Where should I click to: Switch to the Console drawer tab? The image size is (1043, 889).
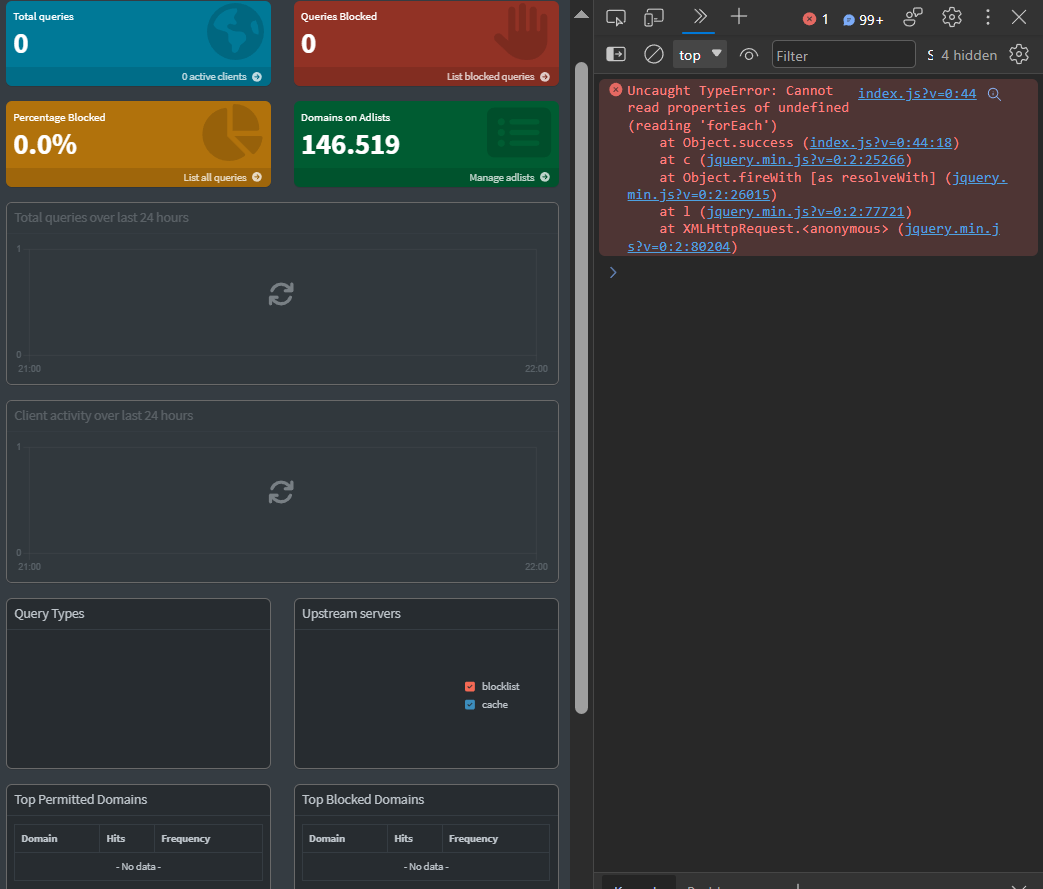(639, 885)
